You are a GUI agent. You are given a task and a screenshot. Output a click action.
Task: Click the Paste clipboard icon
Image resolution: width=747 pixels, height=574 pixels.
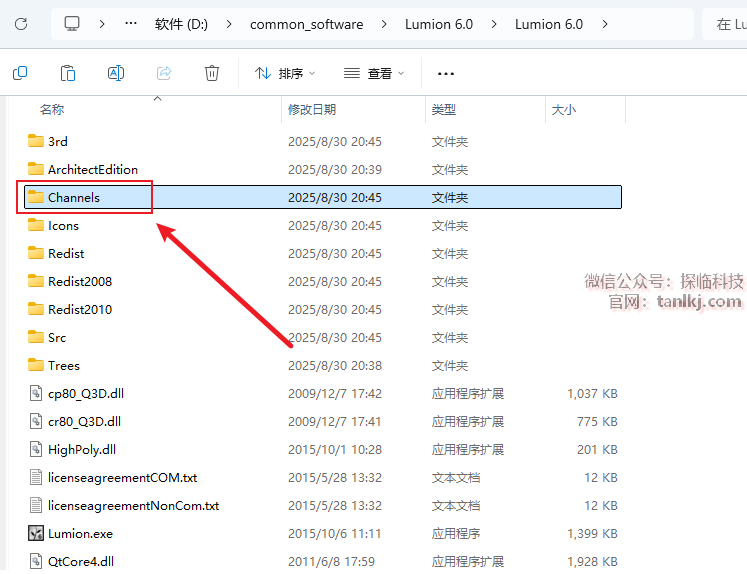(68, 73)
